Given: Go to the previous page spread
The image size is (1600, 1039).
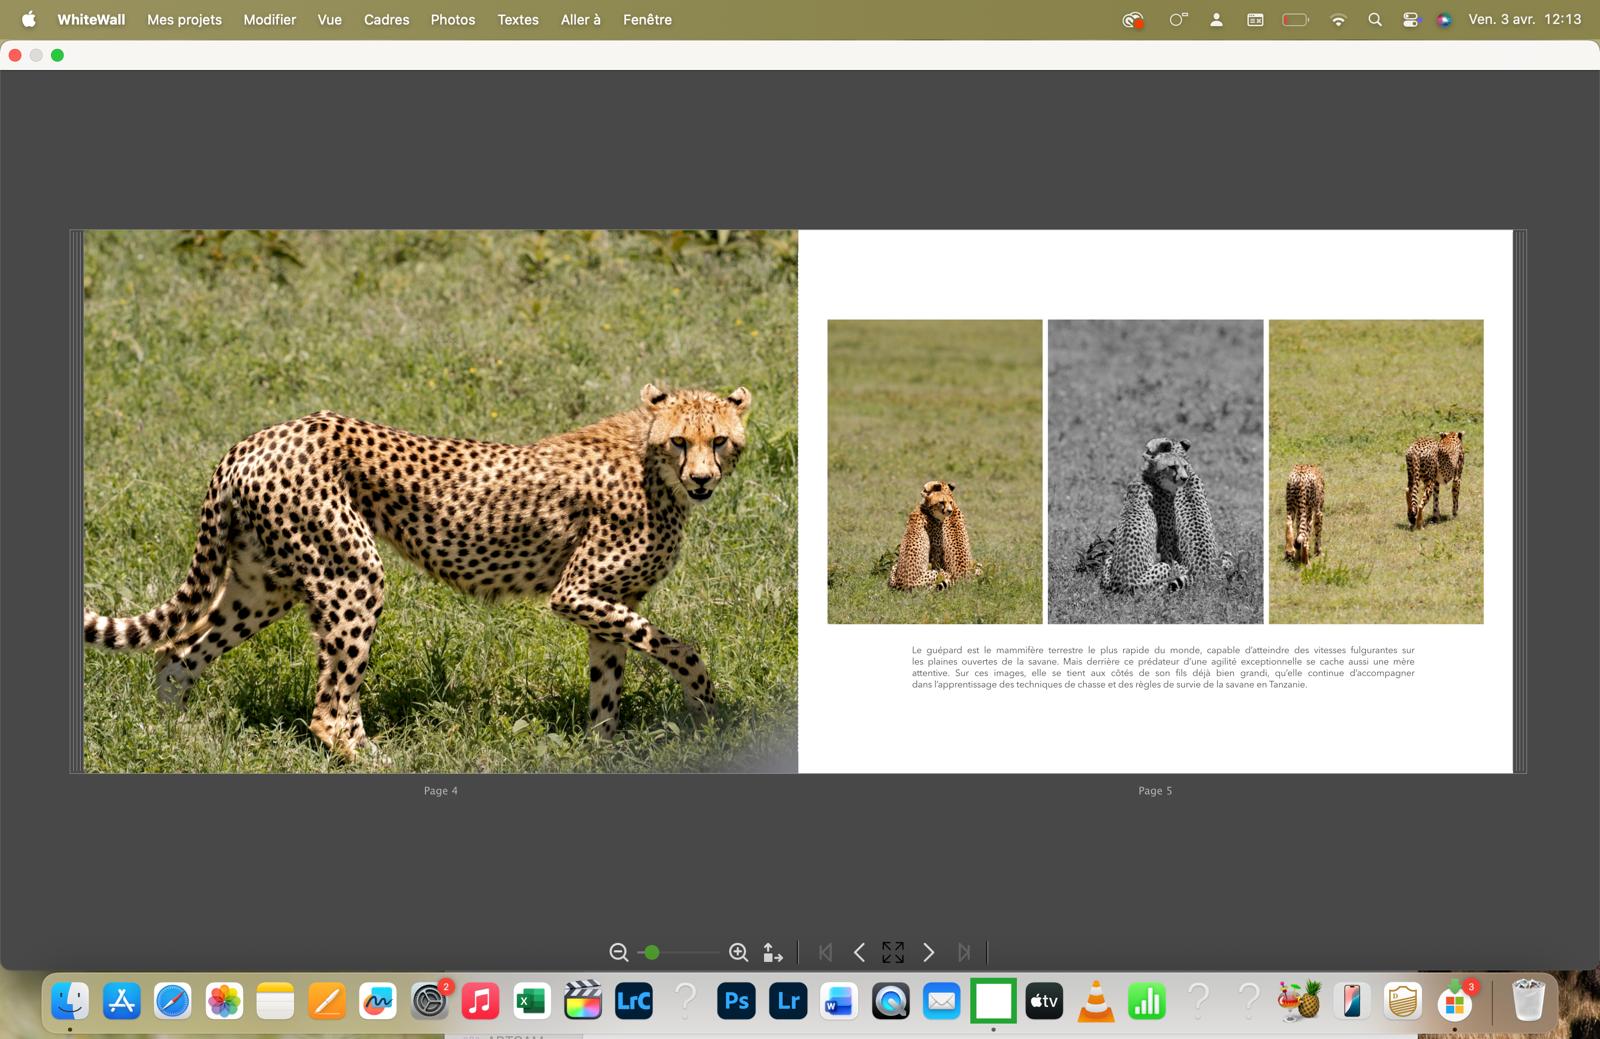Looking at the screenshot, I should 859,952.
